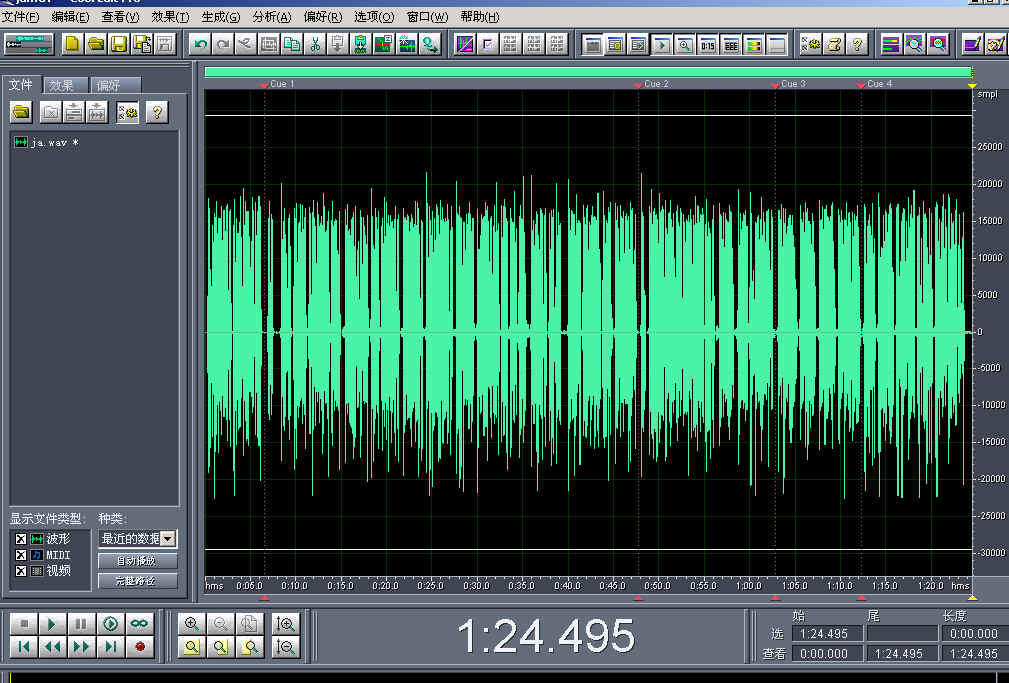The image size is (1009, 683).
Task: Zoom in vertically with the arrow-plus magnifier
Action: click(286, 624)
